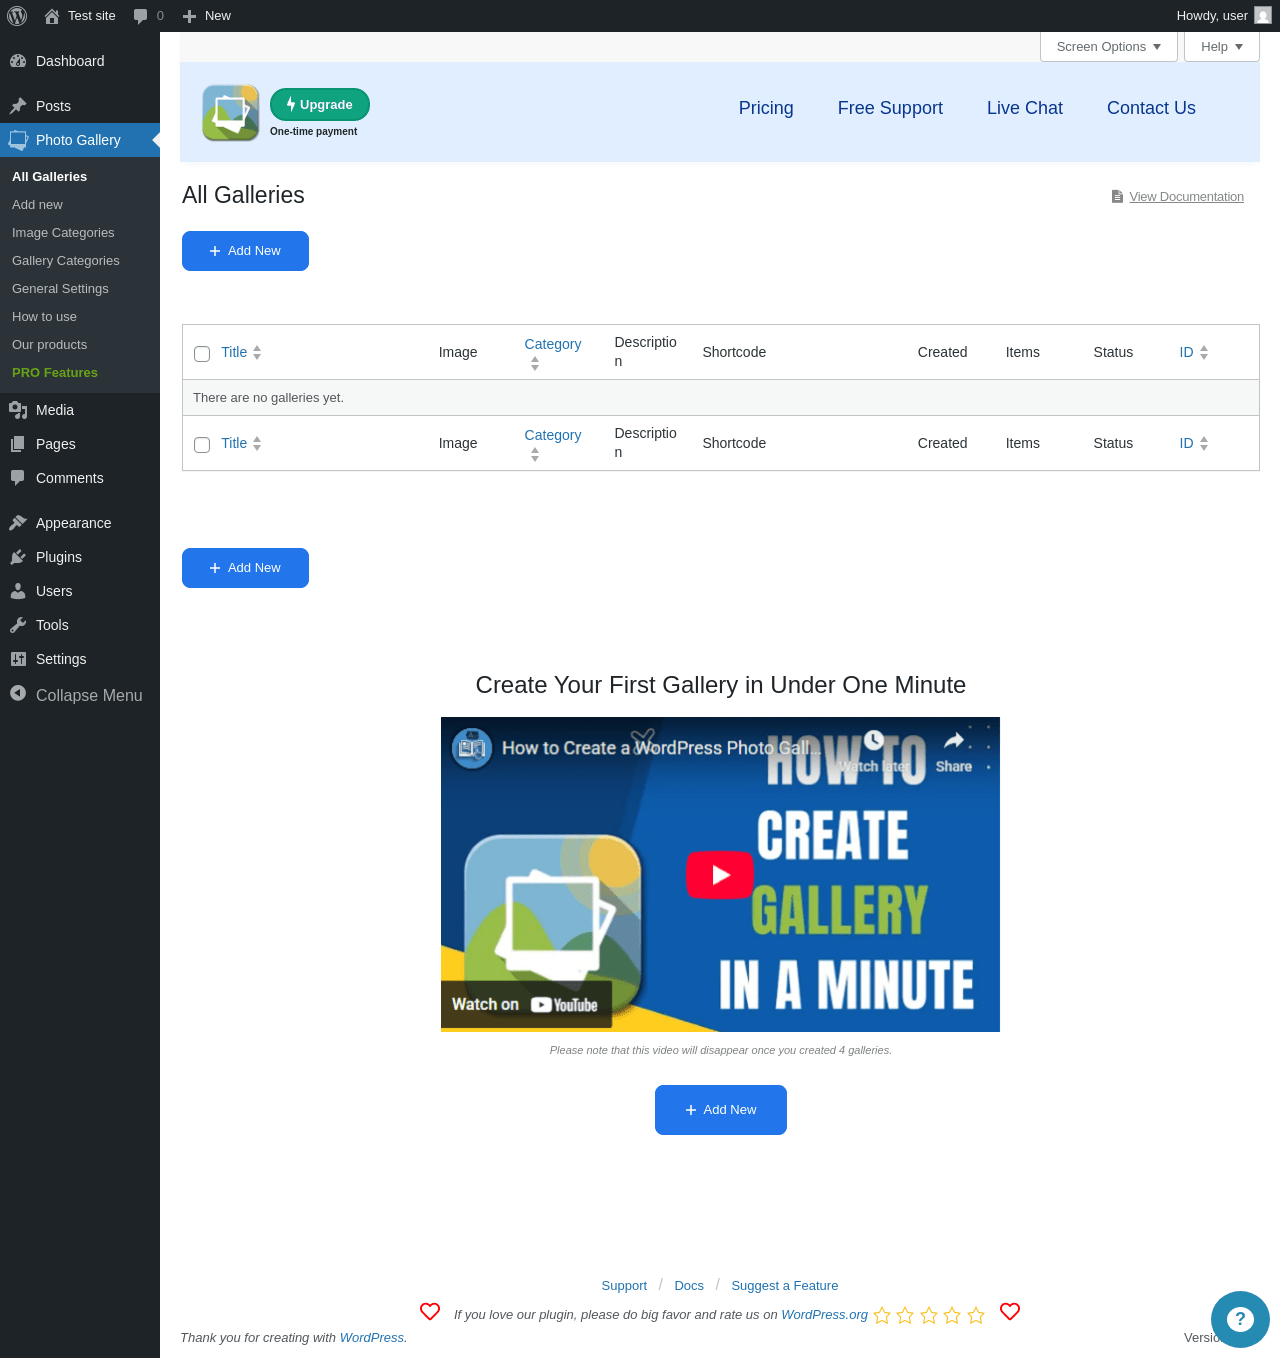Open the blue help question-mark bubble
Screen dimensions: 1280x1358
[1240, 1319]
